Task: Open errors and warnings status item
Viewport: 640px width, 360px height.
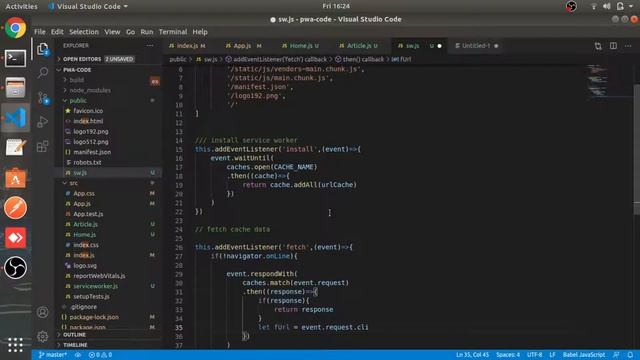Action: point(100,355)
